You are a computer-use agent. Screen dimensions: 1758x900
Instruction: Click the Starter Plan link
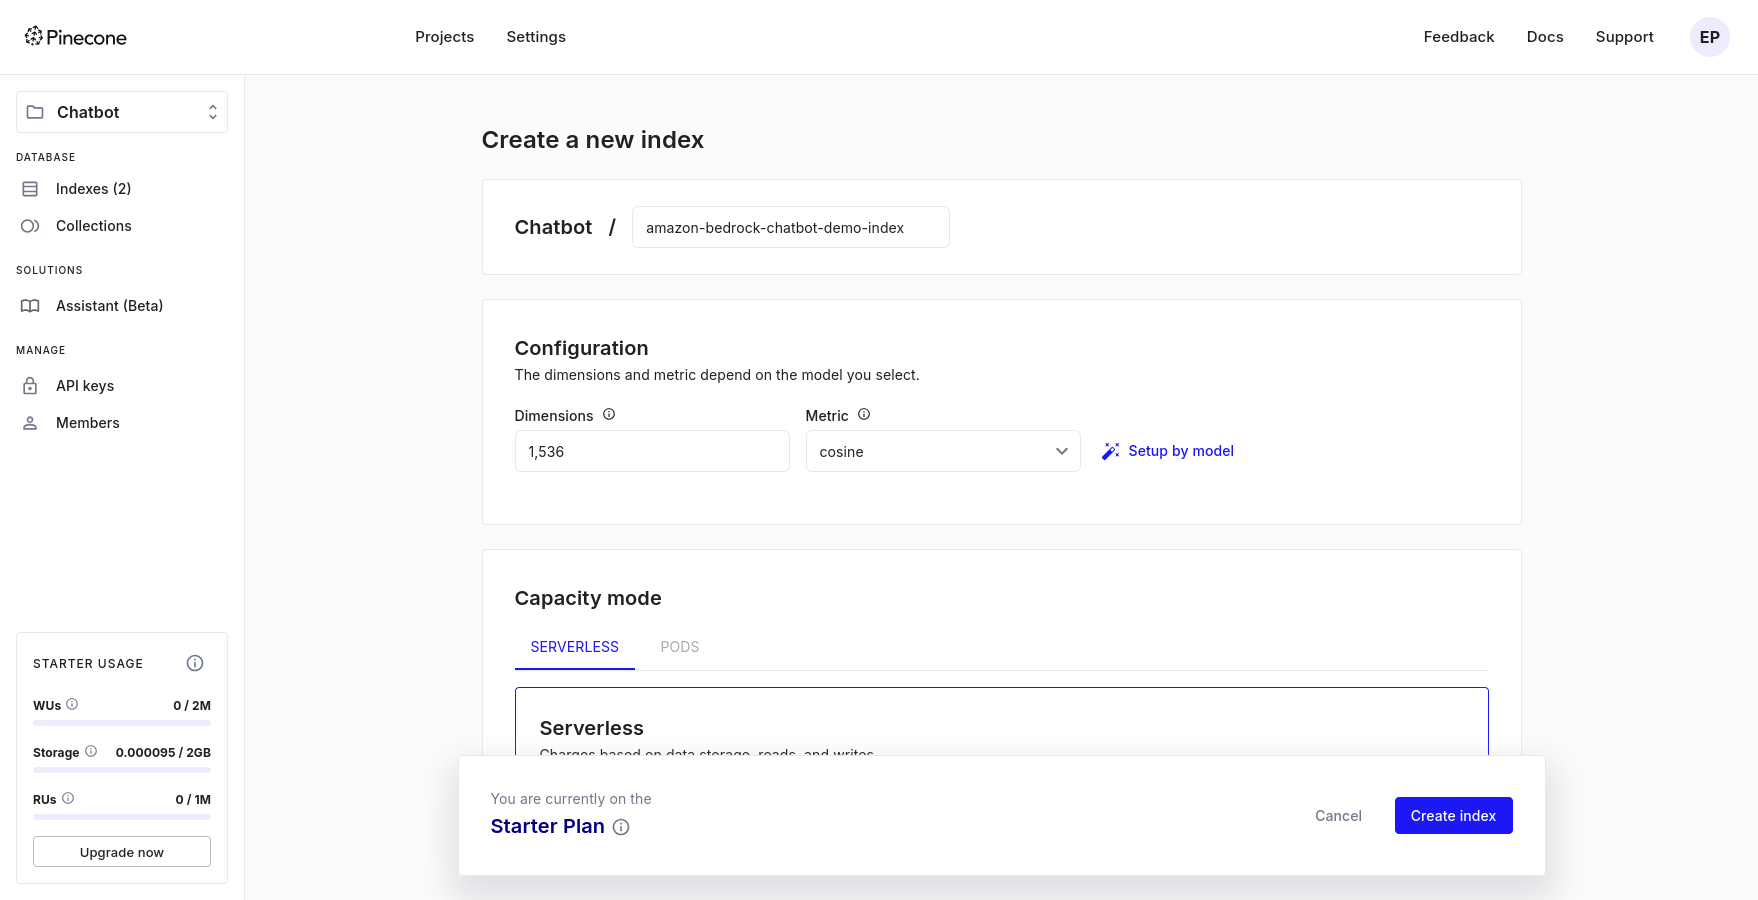click(548, 826)
